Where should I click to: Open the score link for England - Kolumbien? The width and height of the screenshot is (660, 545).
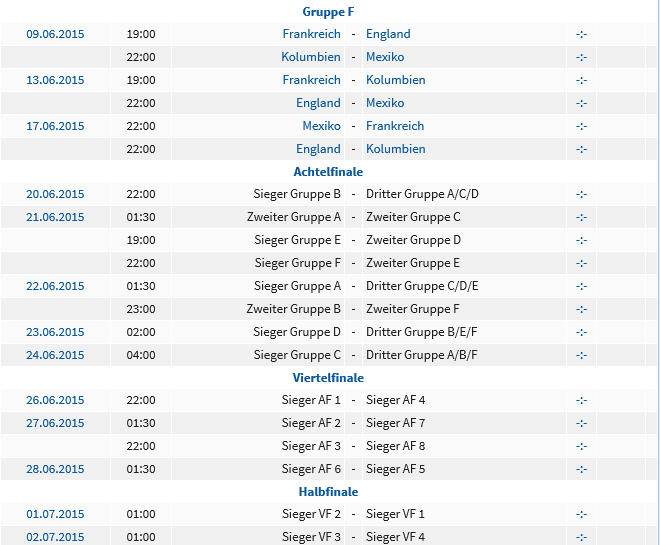(581, 149)
